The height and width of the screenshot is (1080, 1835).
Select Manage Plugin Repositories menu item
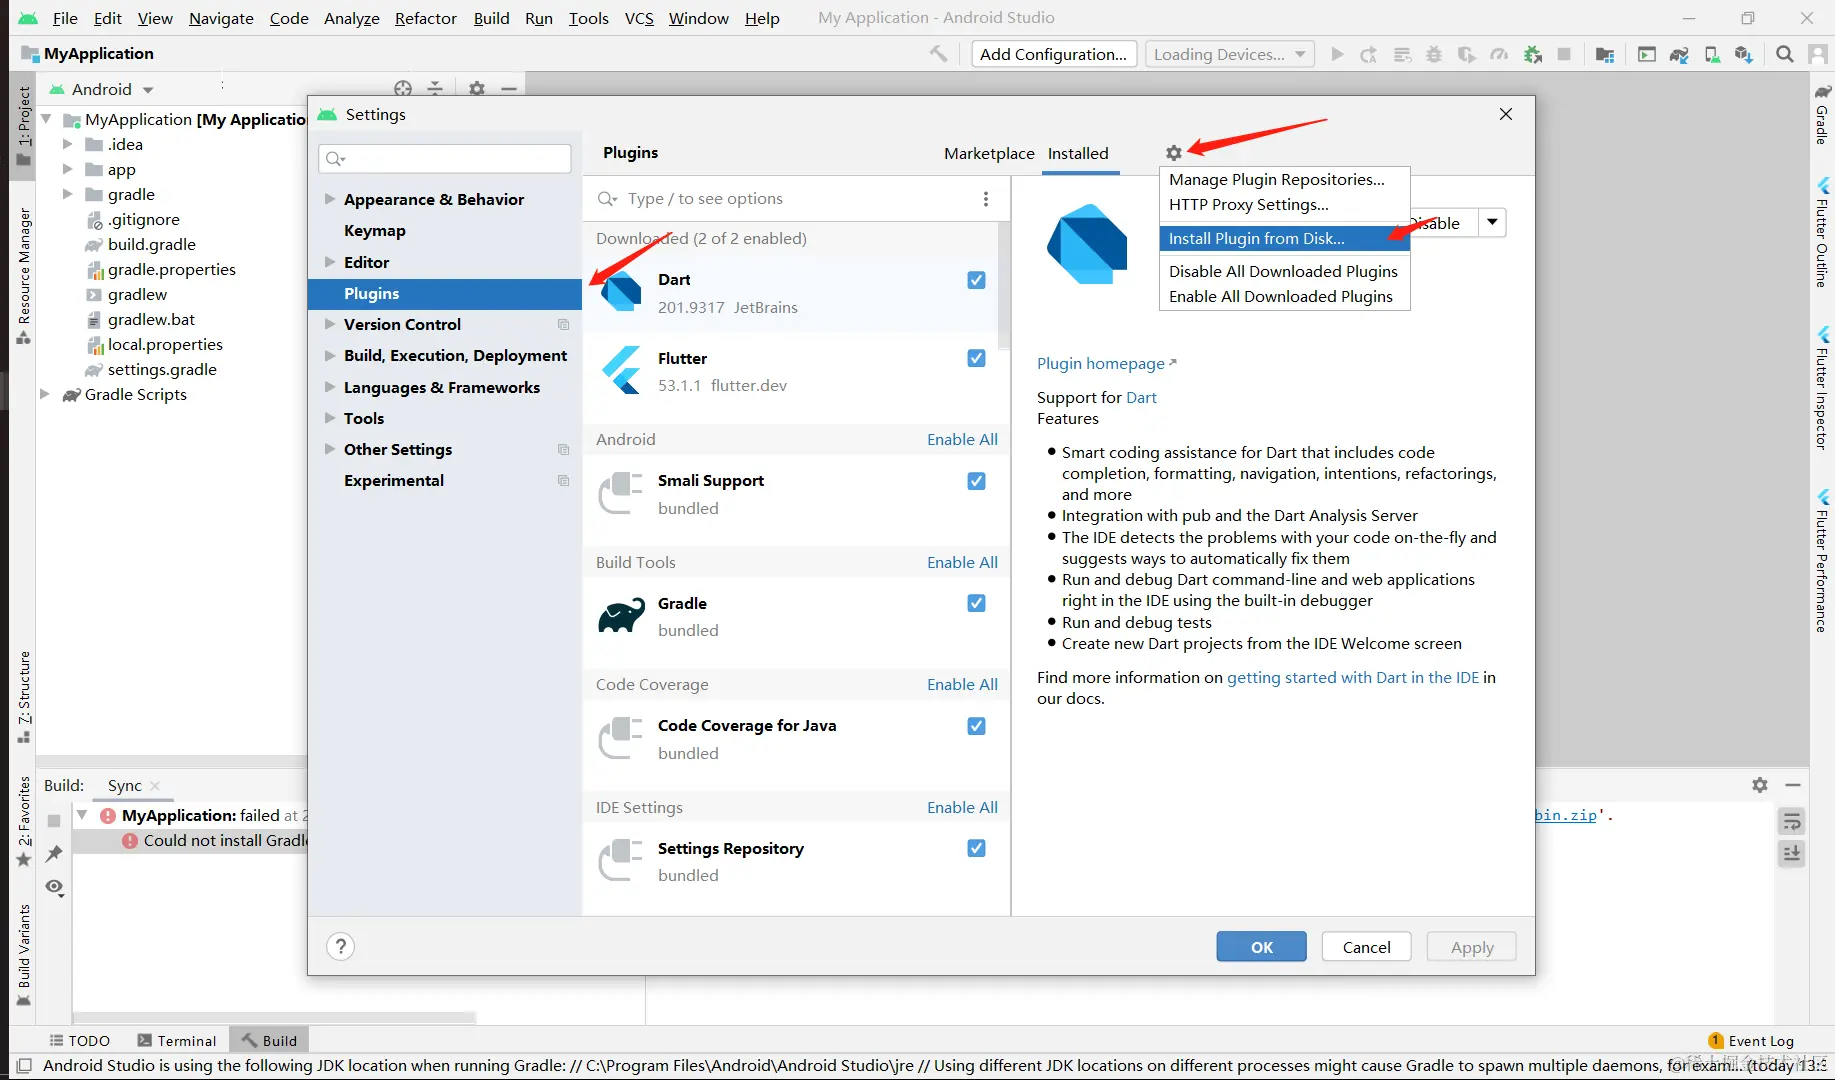(x=1284, y=180)
